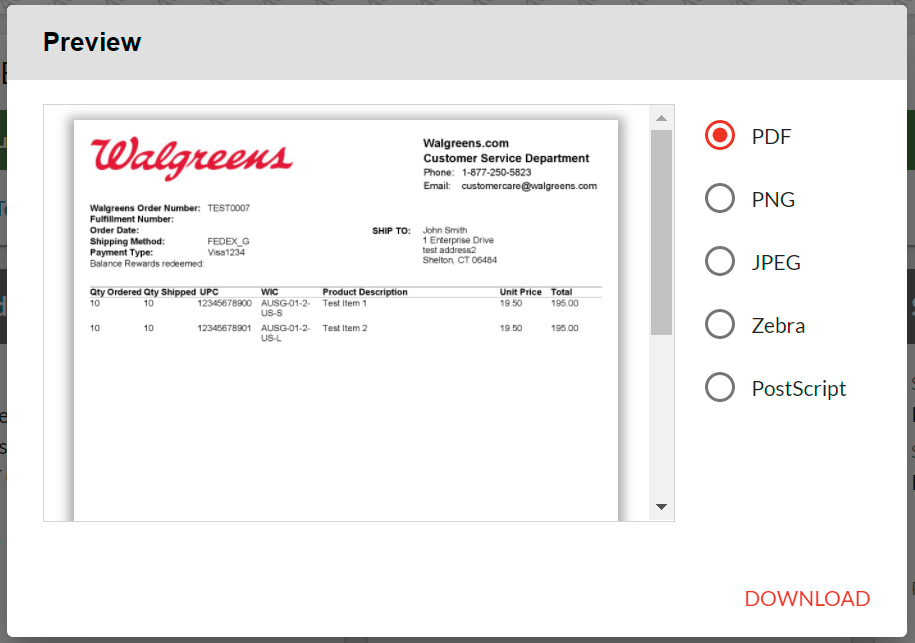
Task: Switch format to Zebra
Action: coord(720,325)
